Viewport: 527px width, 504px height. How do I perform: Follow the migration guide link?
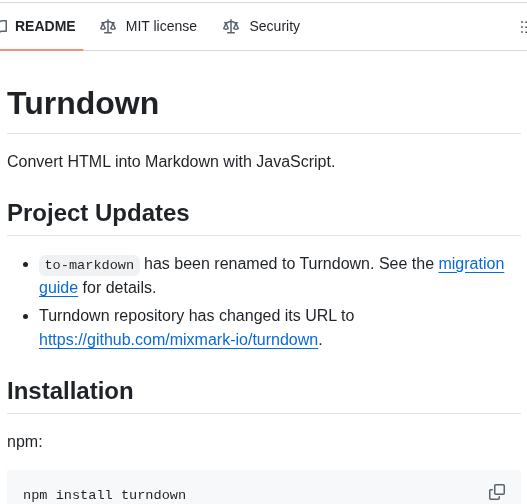471,264
